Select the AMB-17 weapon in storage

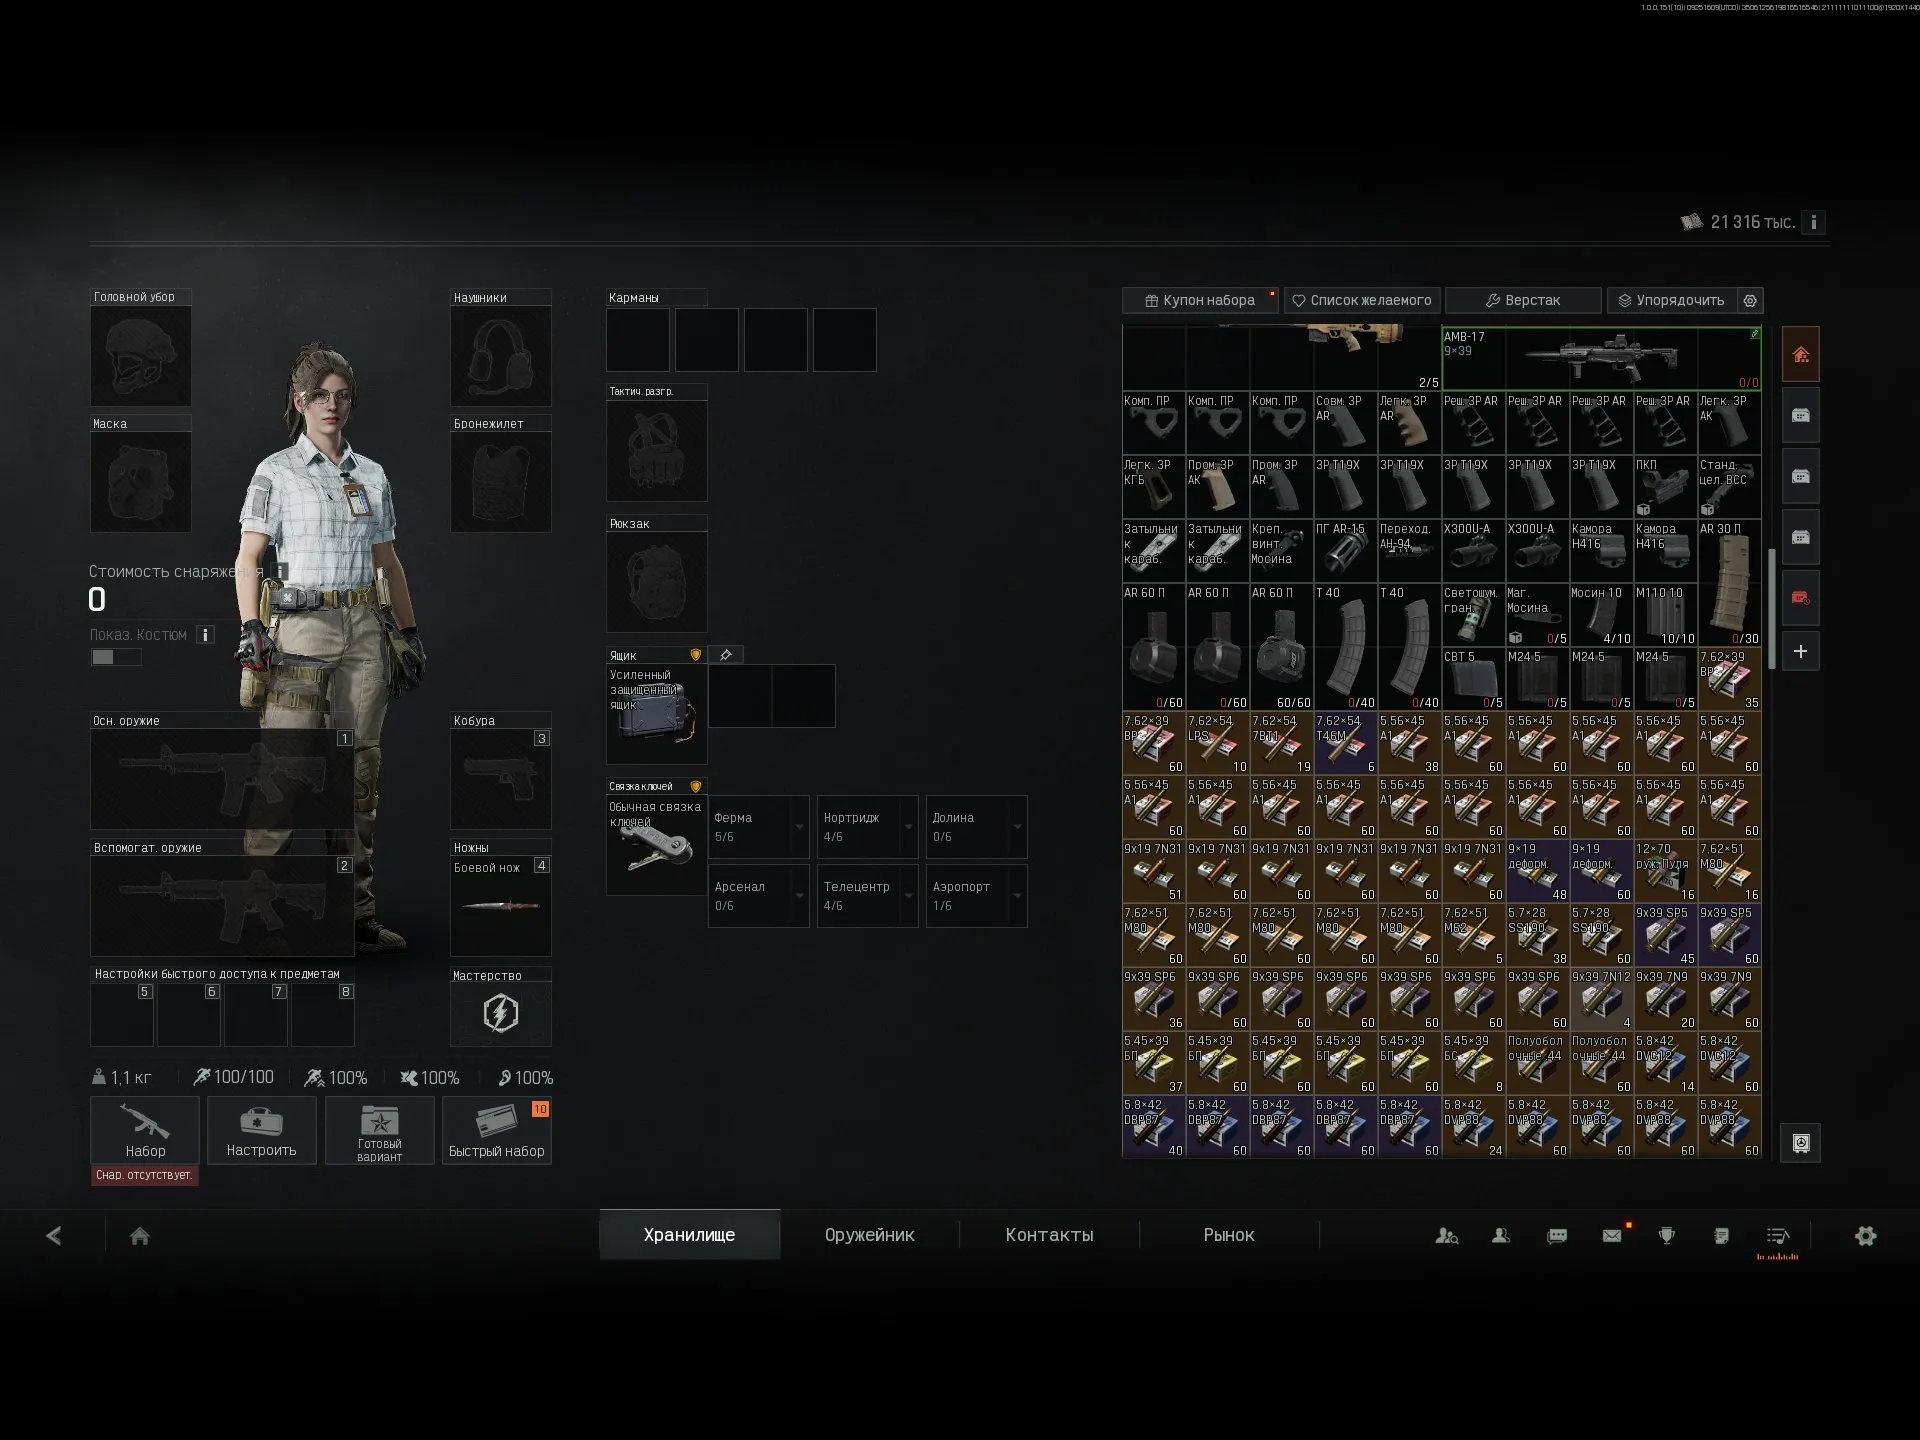(x=1600, y=358)
